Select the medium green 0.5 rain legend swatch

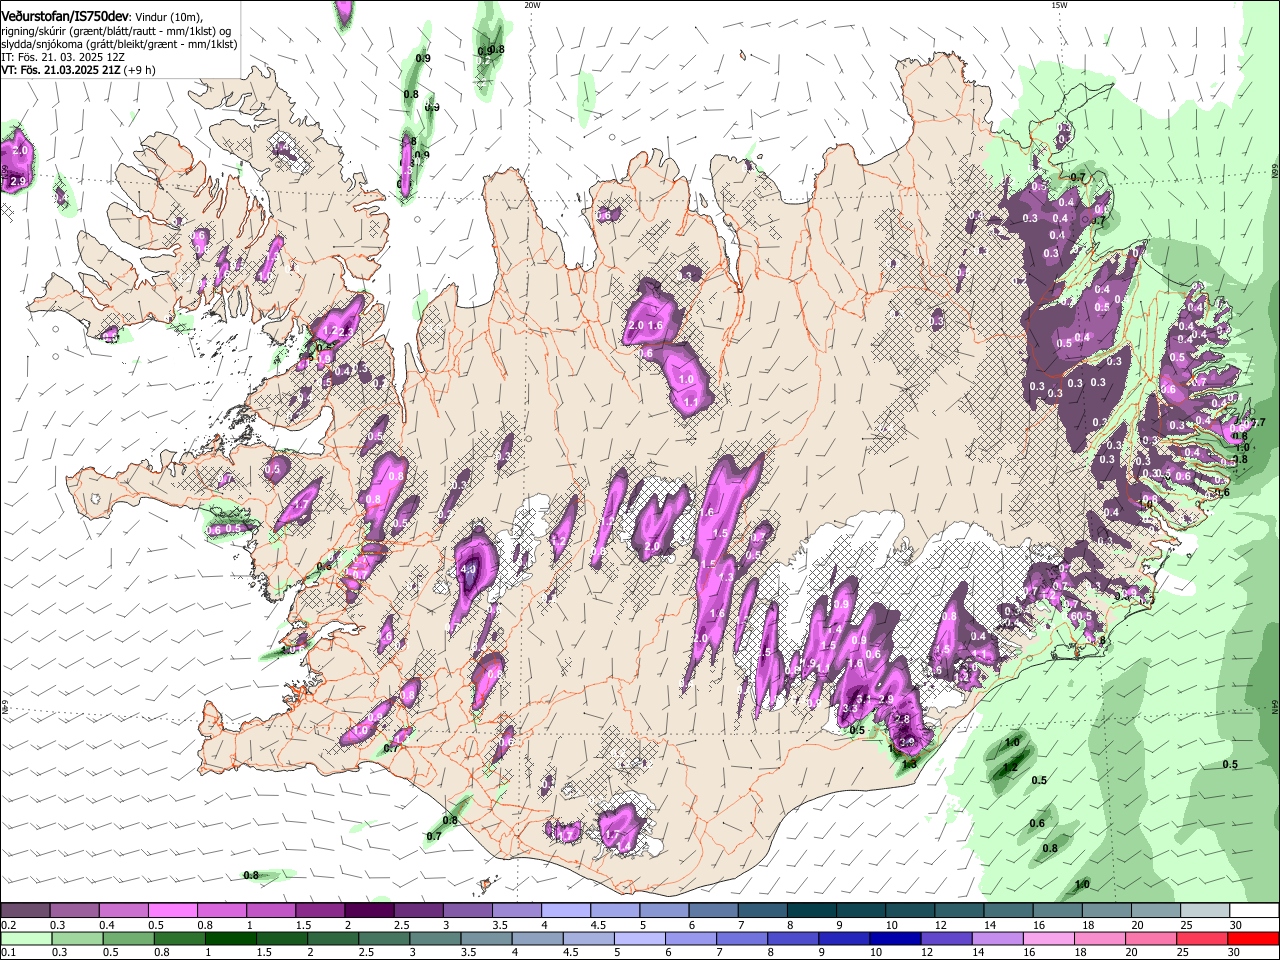click(128, 939)
